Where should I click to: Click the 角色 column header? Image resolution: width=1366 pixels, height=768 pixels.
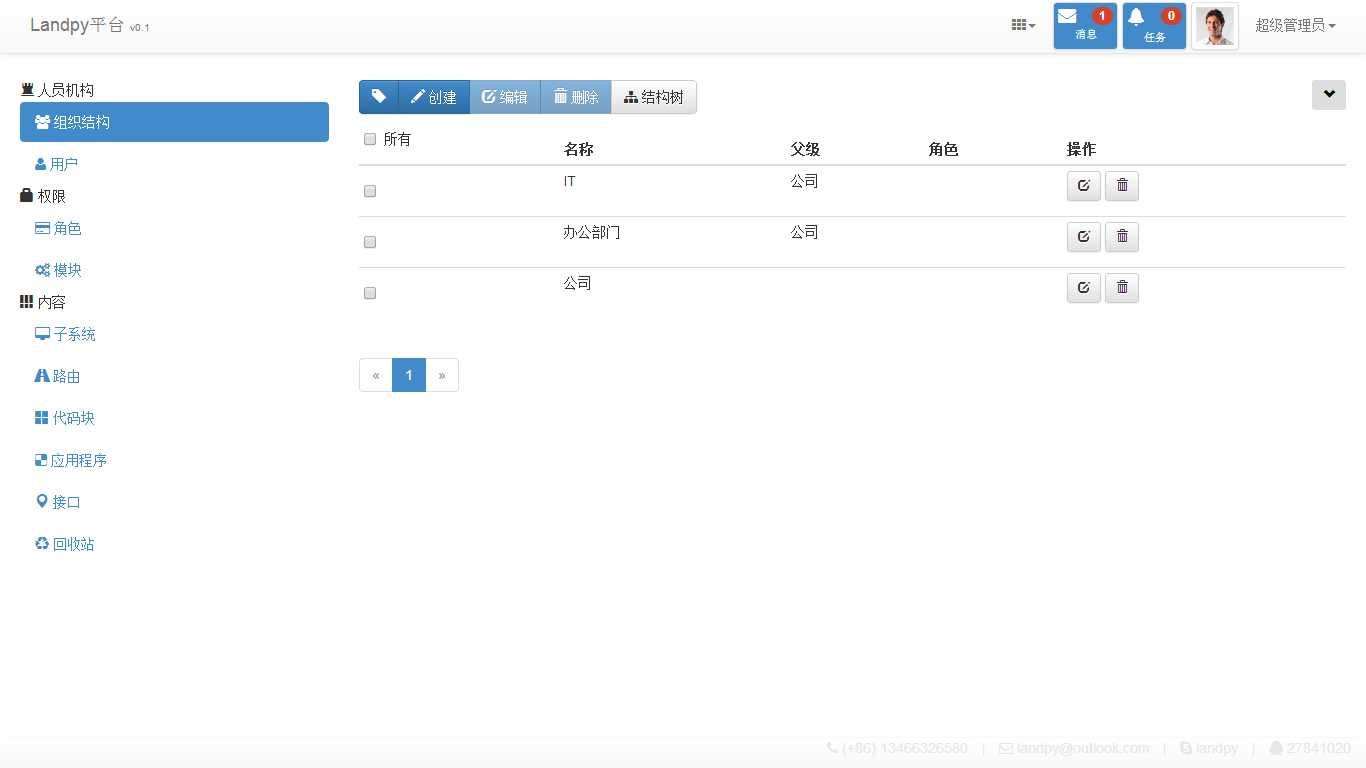point(943,149)
